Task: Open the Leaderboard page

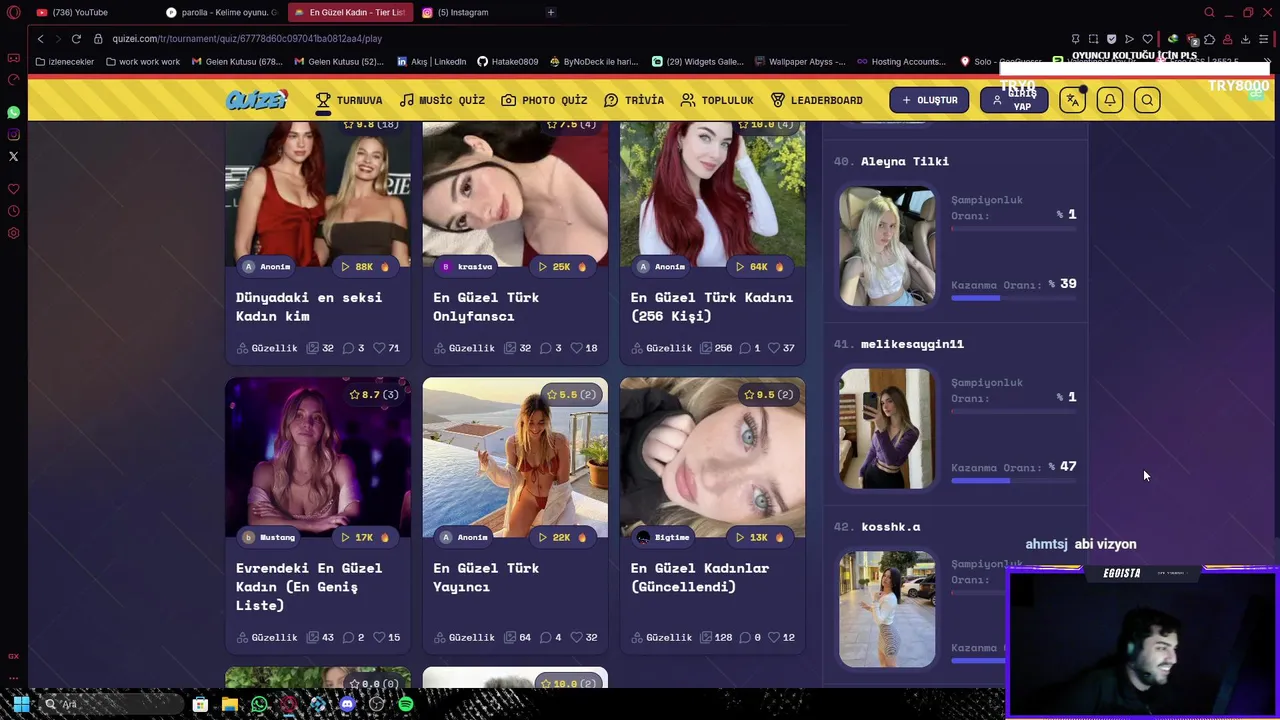Action: [817, 100]
